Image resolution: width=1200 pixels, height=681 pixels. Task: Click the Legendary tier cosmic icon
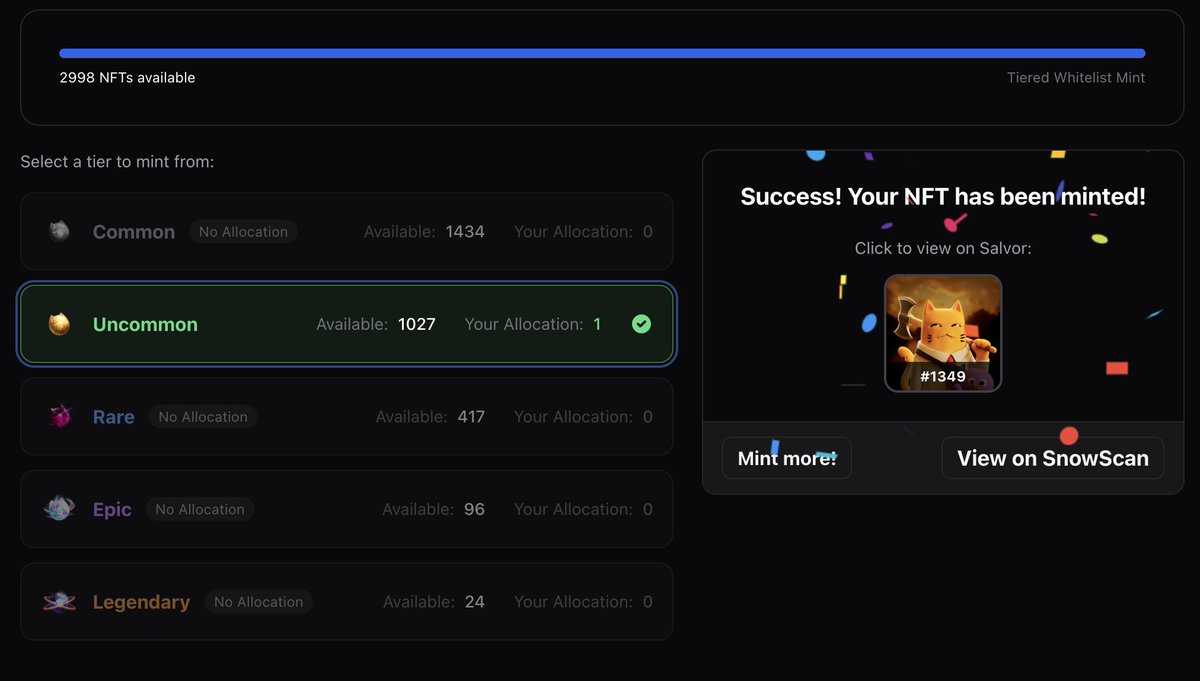pyautogui.click(x=58, y=601)
